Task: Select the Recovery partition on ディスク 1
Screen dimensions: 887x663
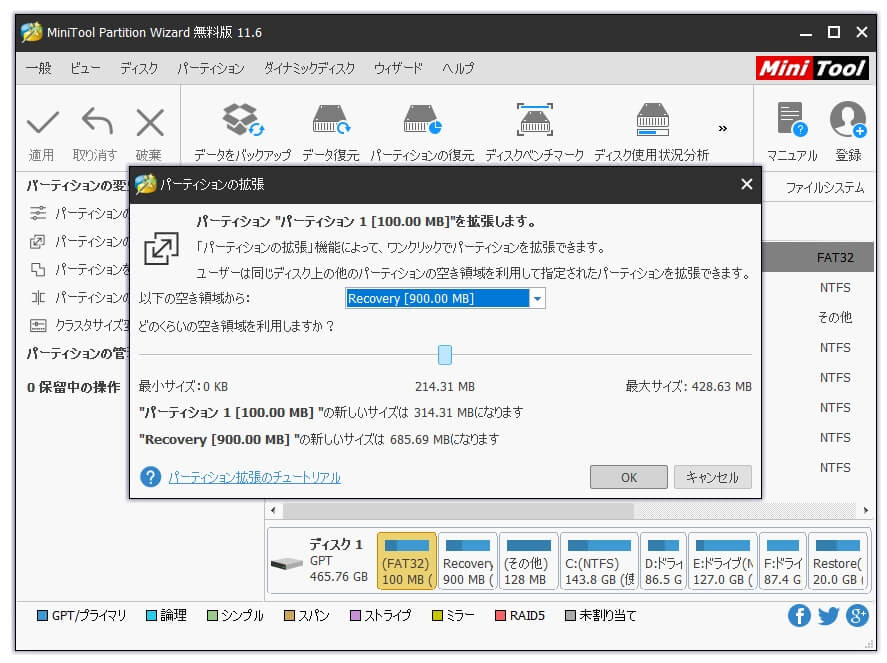Action: [x=466, y=560]
